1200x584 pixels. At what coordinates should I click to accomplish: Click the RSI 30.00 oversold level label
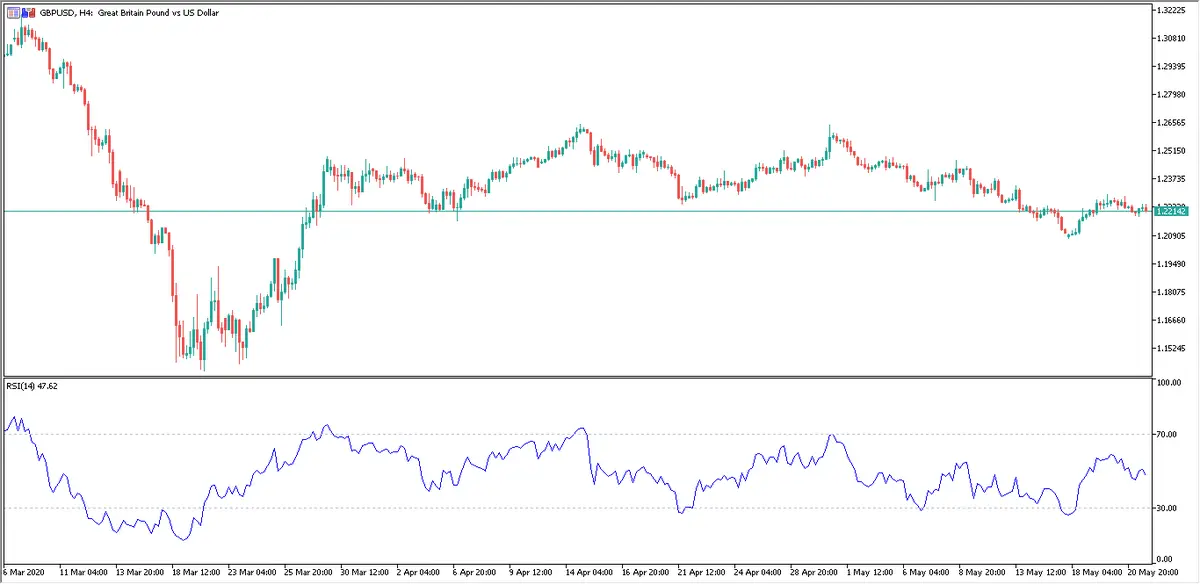pyautogui.click(x=1166, y=508)
